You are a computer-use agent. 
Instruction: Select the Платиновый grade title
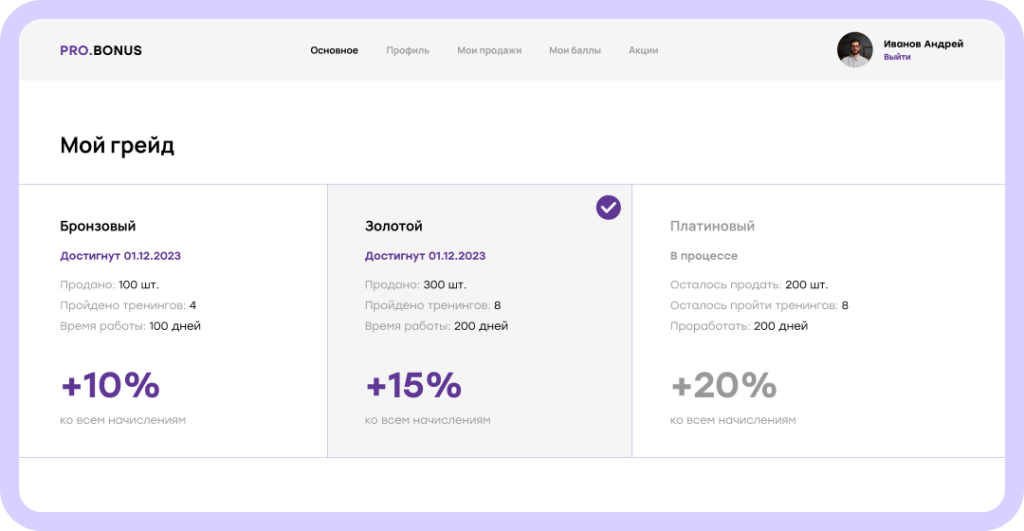coord(712,226)
